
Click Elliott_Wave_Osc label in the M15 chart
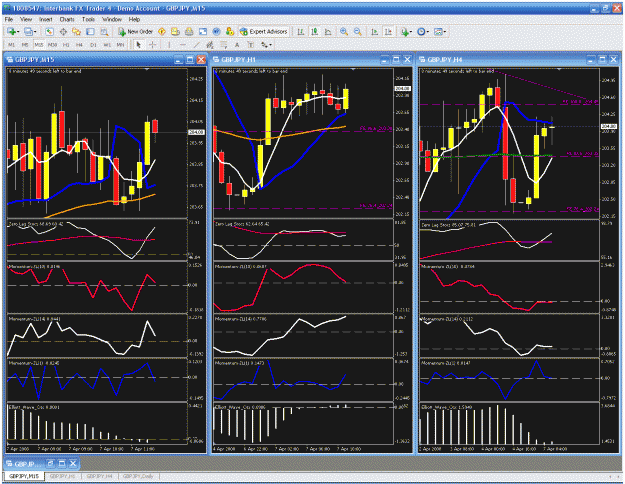[34, 407]
